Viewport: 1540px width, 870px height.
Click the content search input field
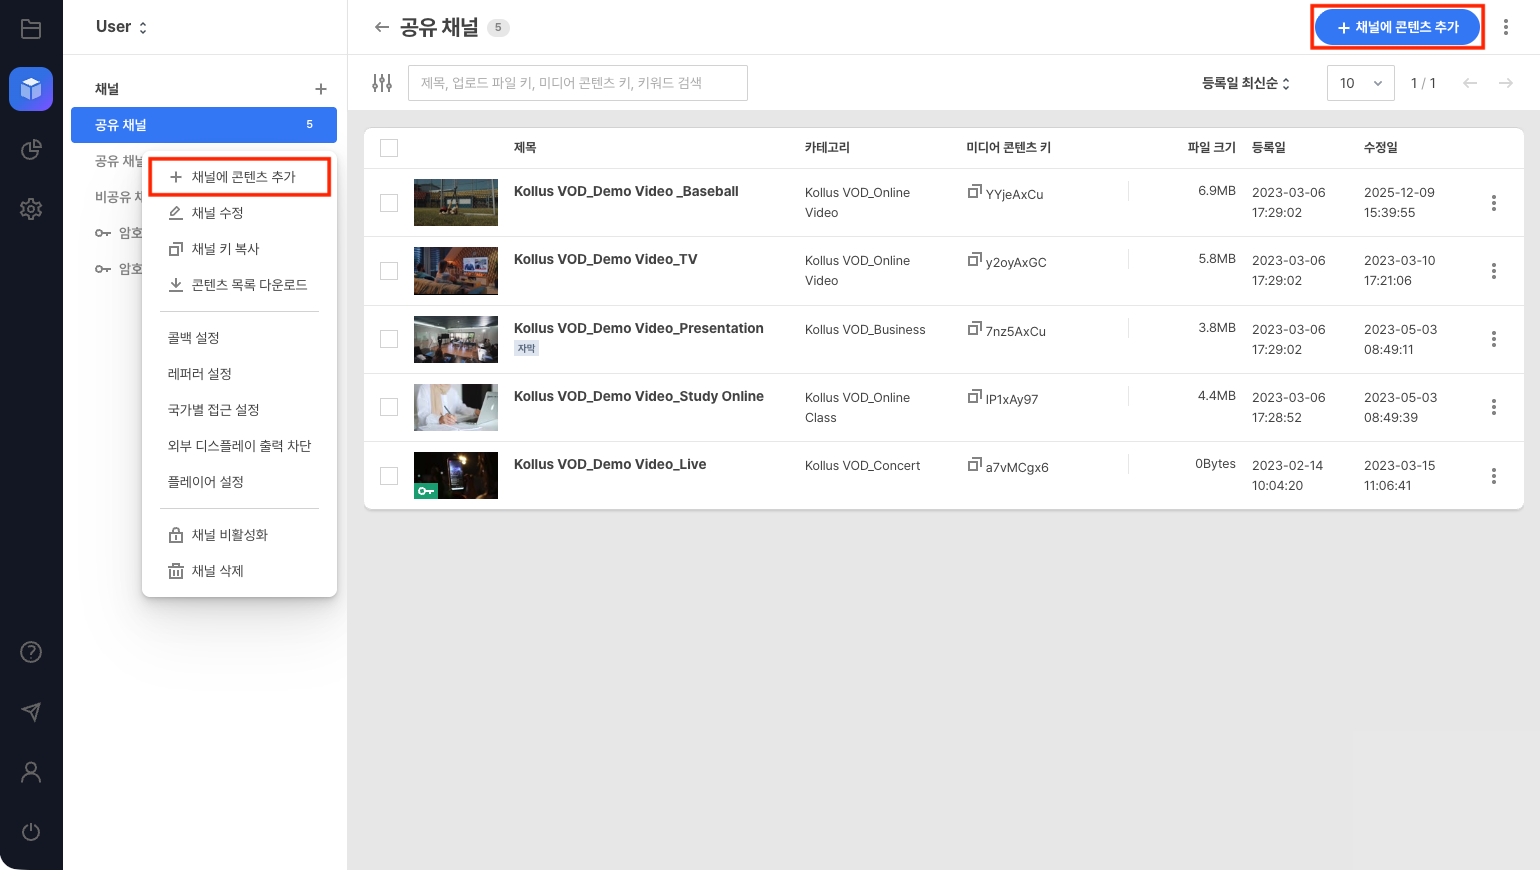[577, 83]
